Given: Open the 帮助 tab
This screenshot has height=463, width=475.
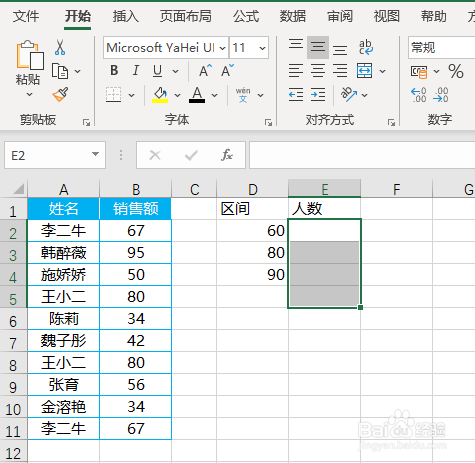Looking at the screenshot, I should (433, 16).
